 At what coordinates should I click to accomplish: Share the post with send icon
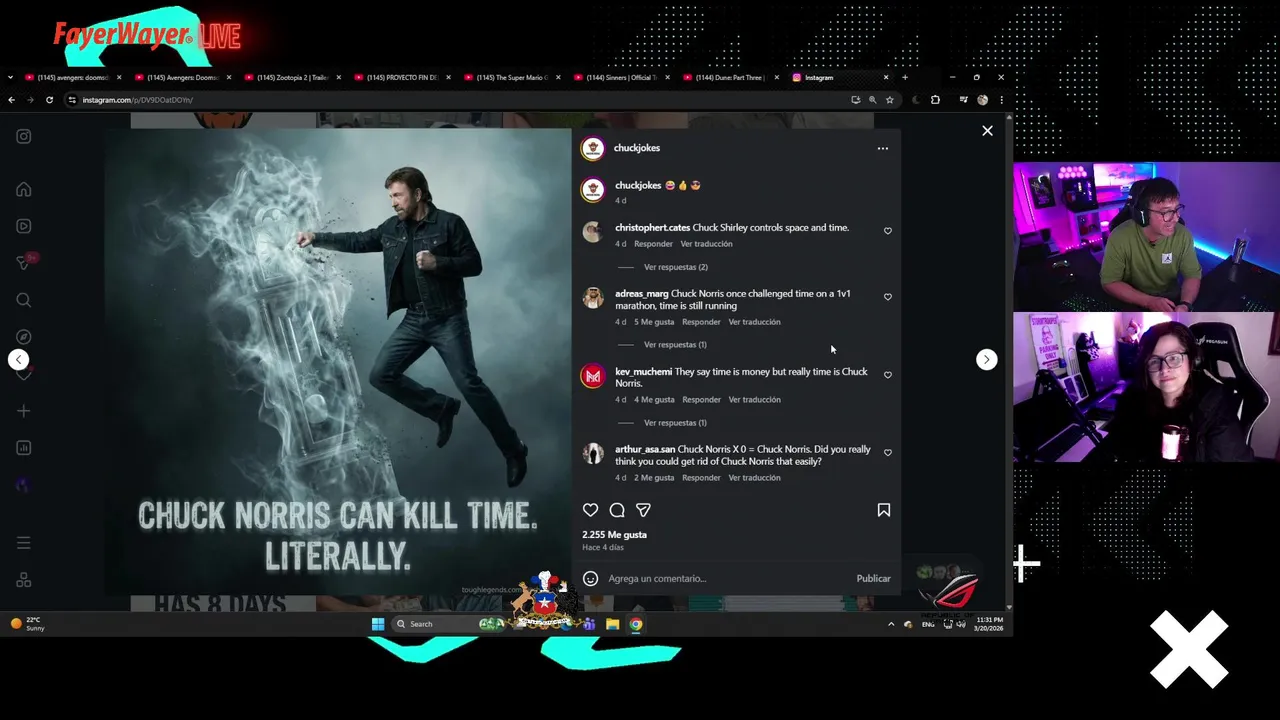[x=643, y=510]
